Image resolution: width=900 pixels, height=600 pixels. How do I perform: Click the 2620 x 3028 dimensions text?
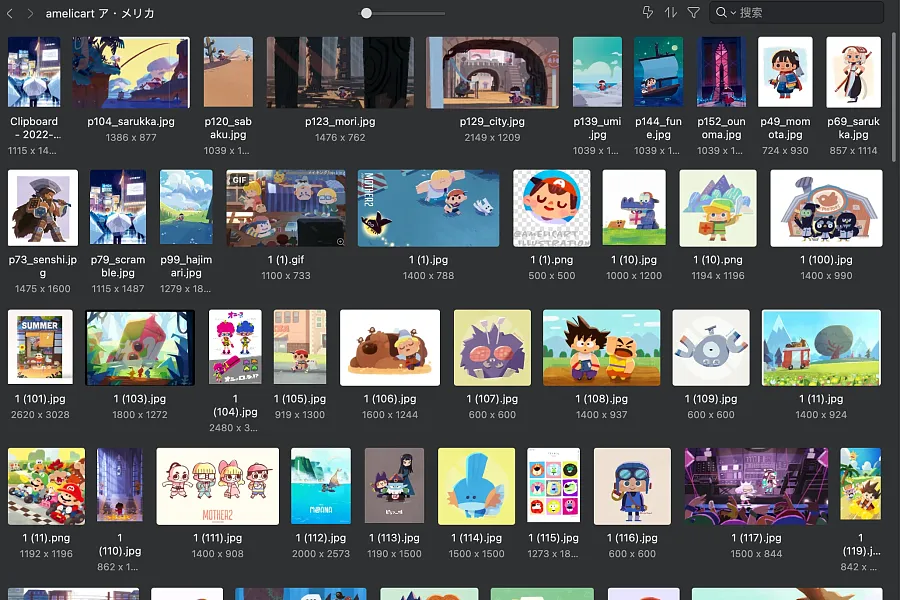(40, 415)
